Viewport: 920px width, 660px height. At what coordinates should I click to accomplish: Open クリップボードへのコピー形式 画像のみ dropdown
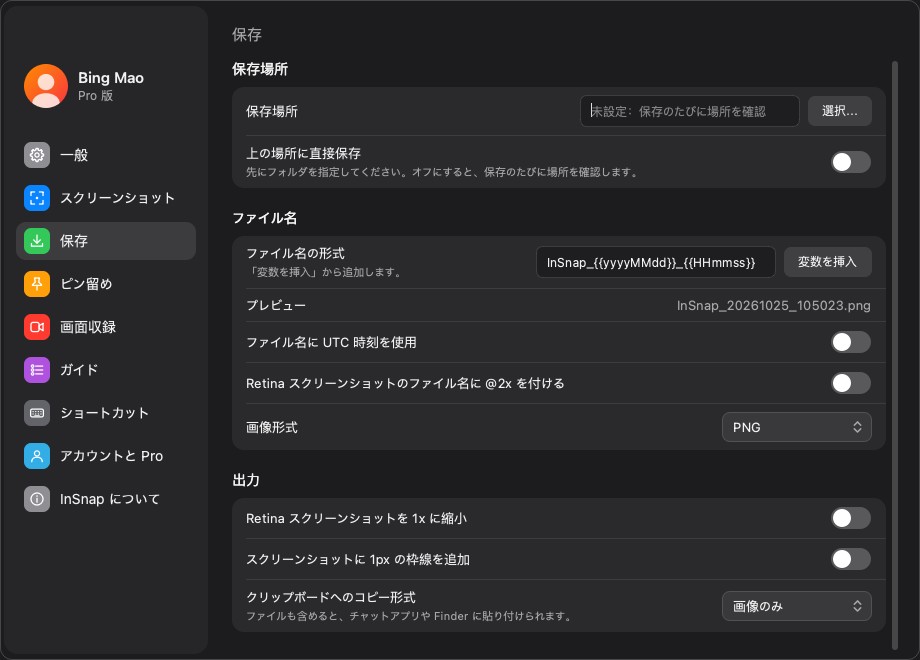[796, 606]
